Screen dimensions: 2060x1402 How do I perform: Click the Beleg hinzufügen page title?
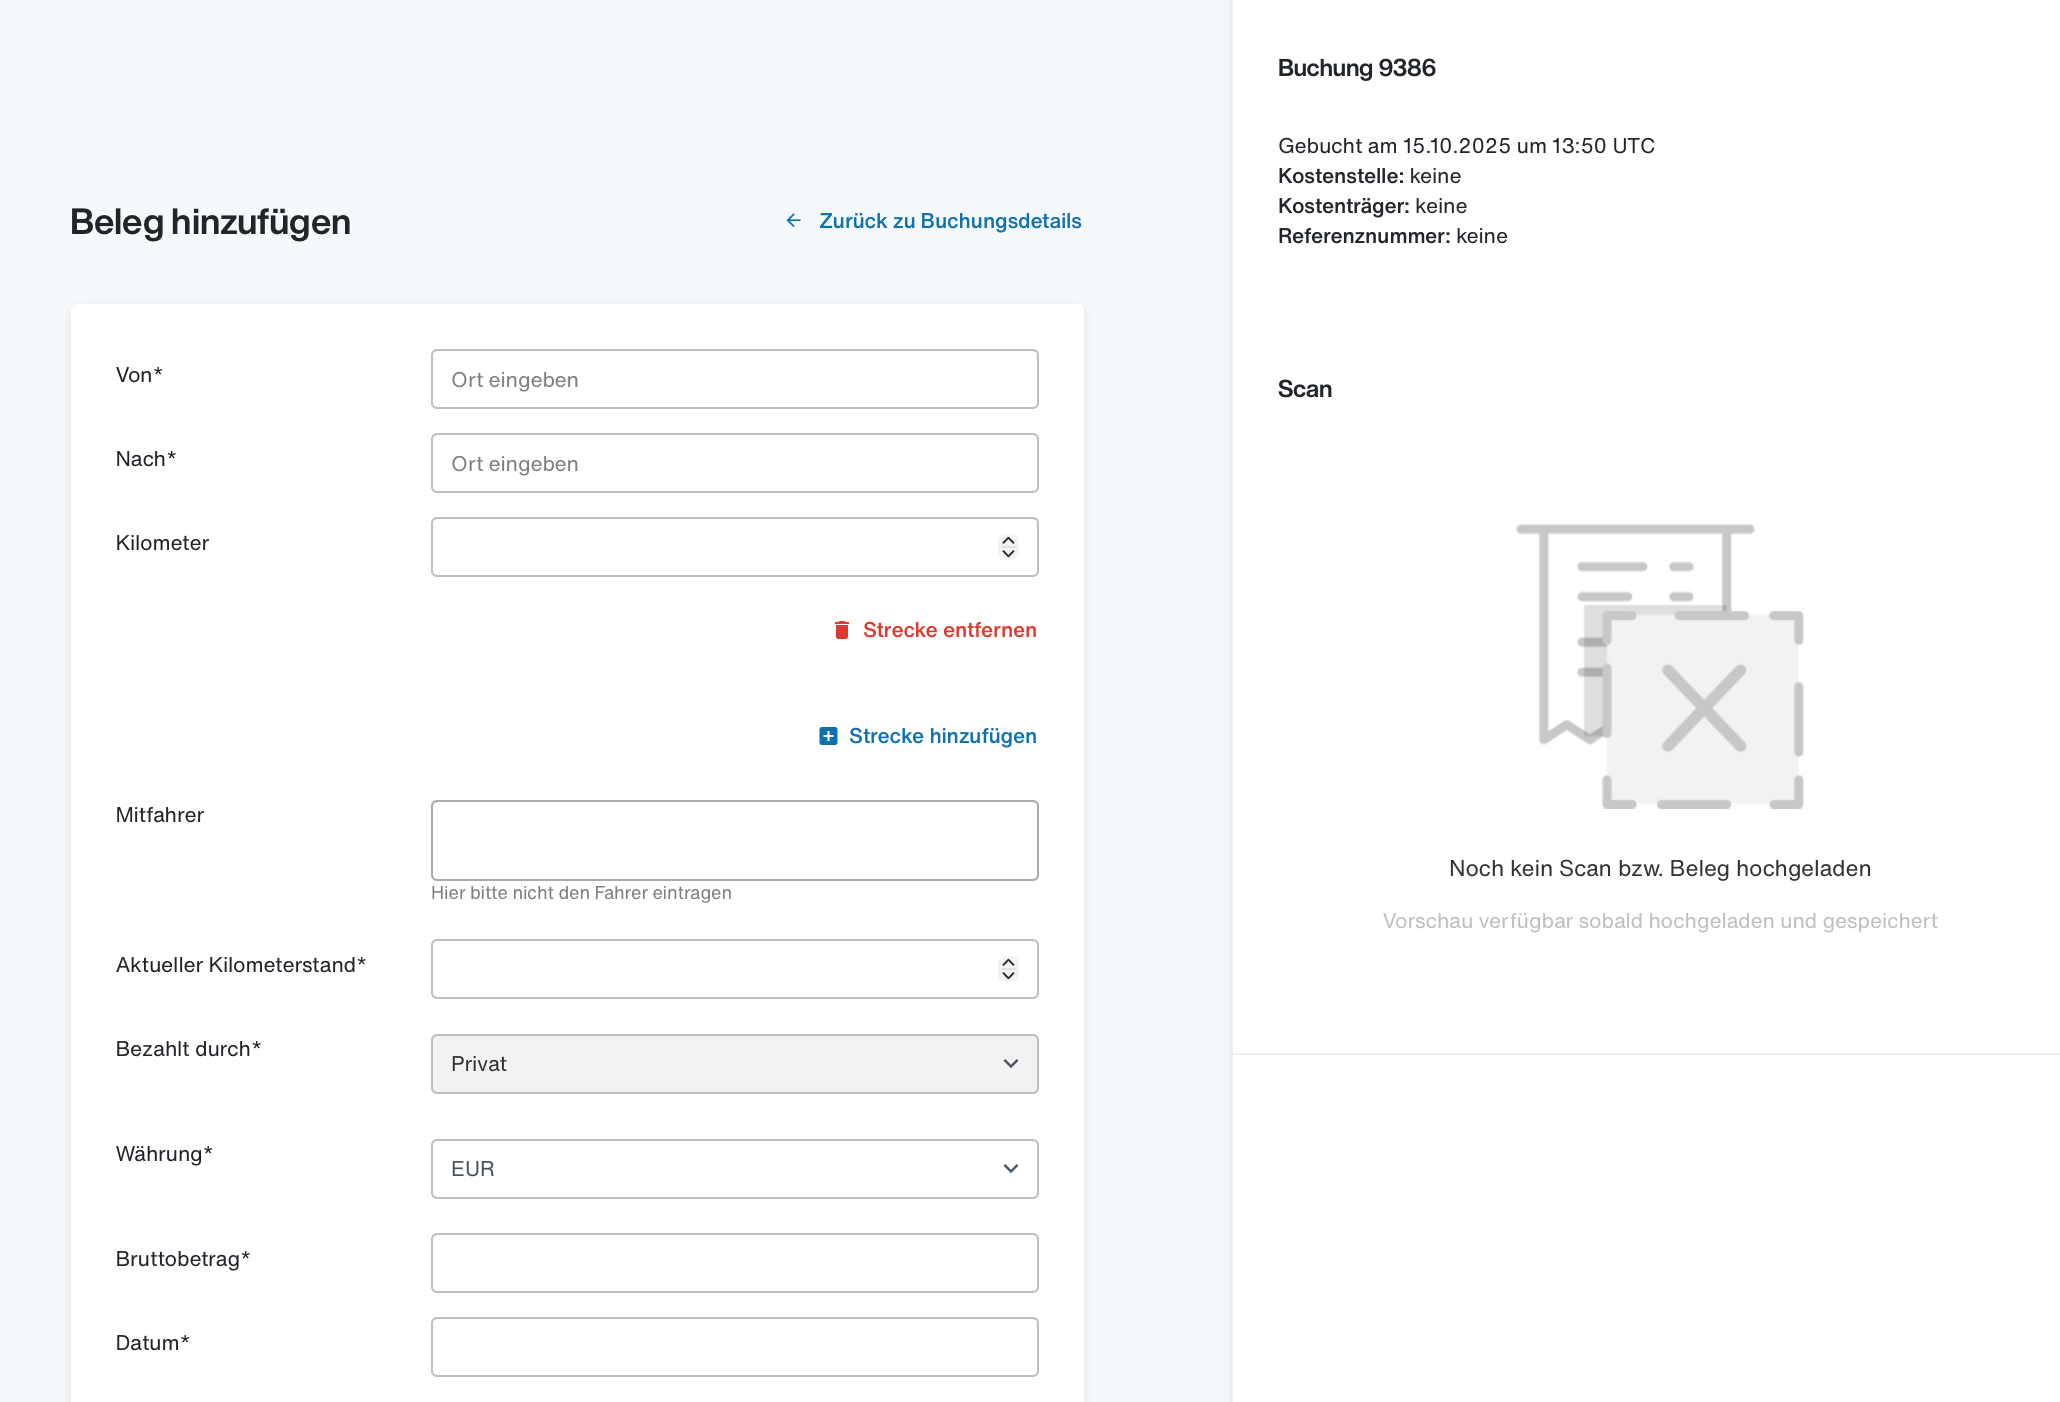(x=210, y=222)
